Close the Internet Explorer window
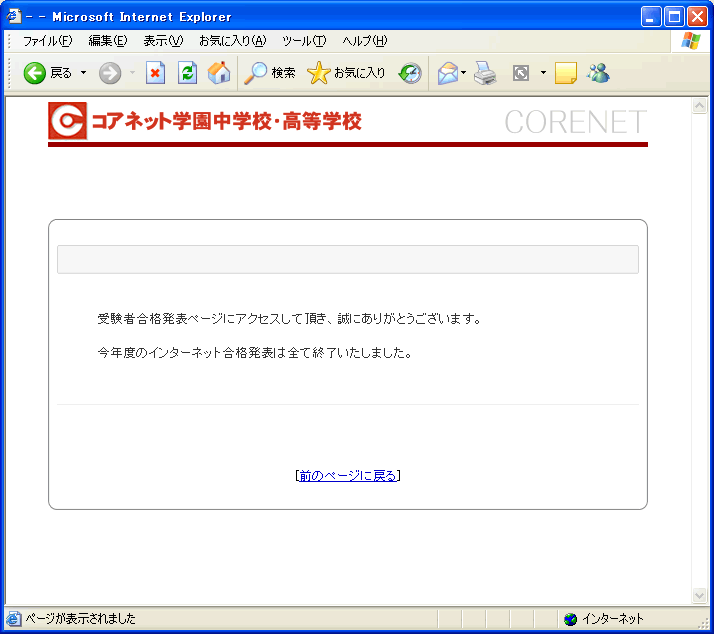Image resolution: width=714 pixels, height=634 pixels. pos(697,17)
